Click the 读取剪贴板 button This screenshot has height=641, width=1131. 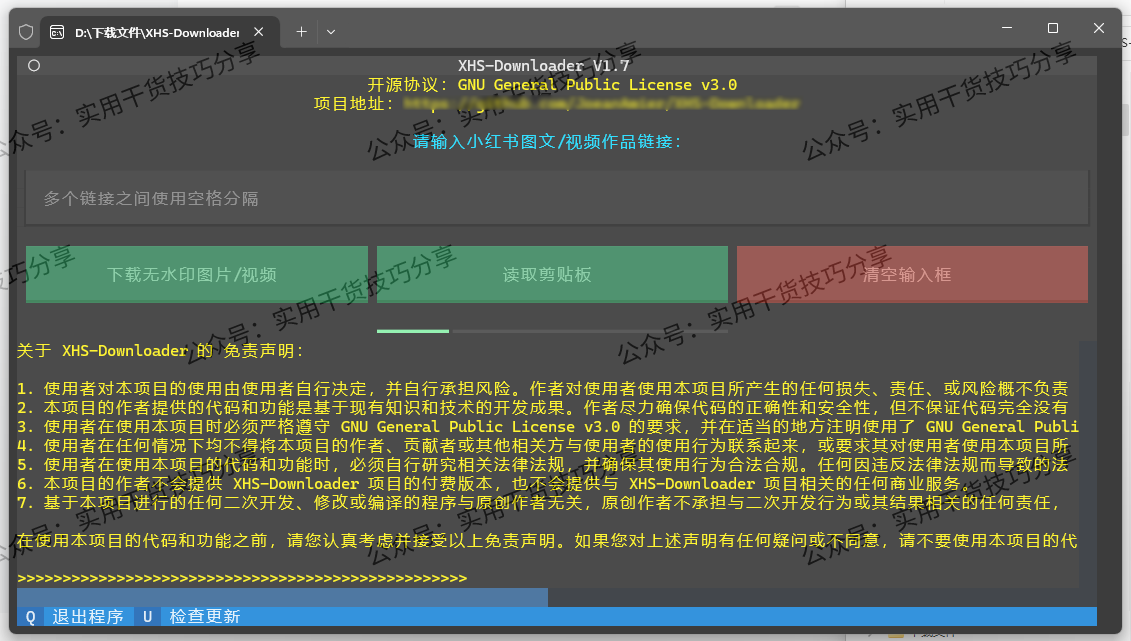coord(551,274)
